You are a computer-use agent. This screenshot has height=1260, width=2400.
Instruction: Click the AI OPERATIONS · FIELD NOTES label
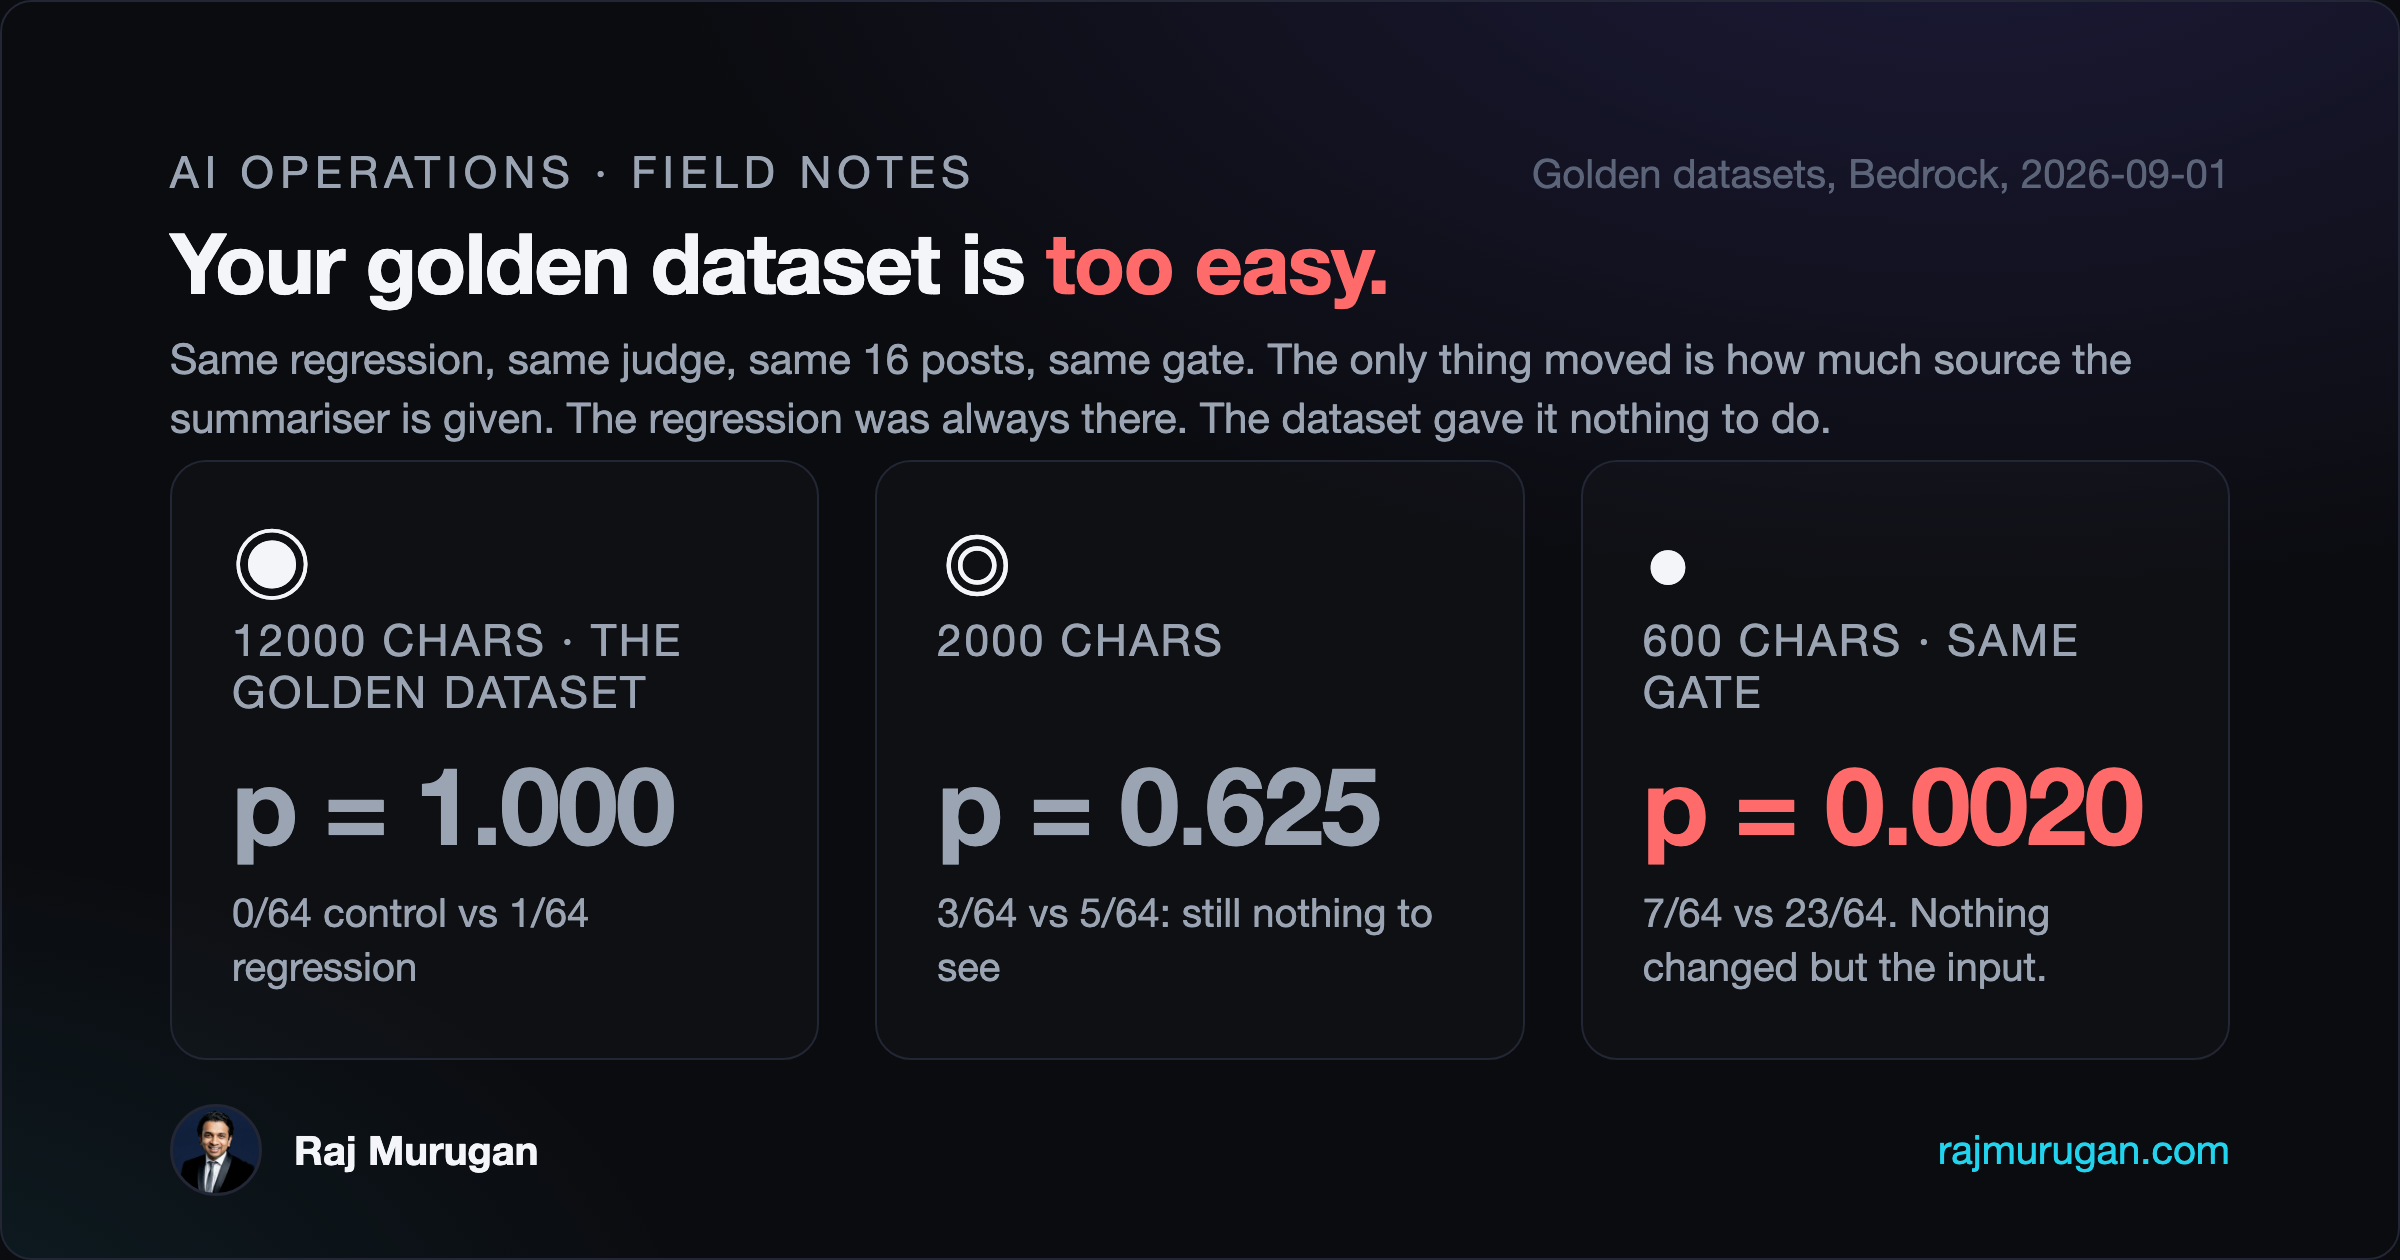pyautogui.click(x=571, y=173)
